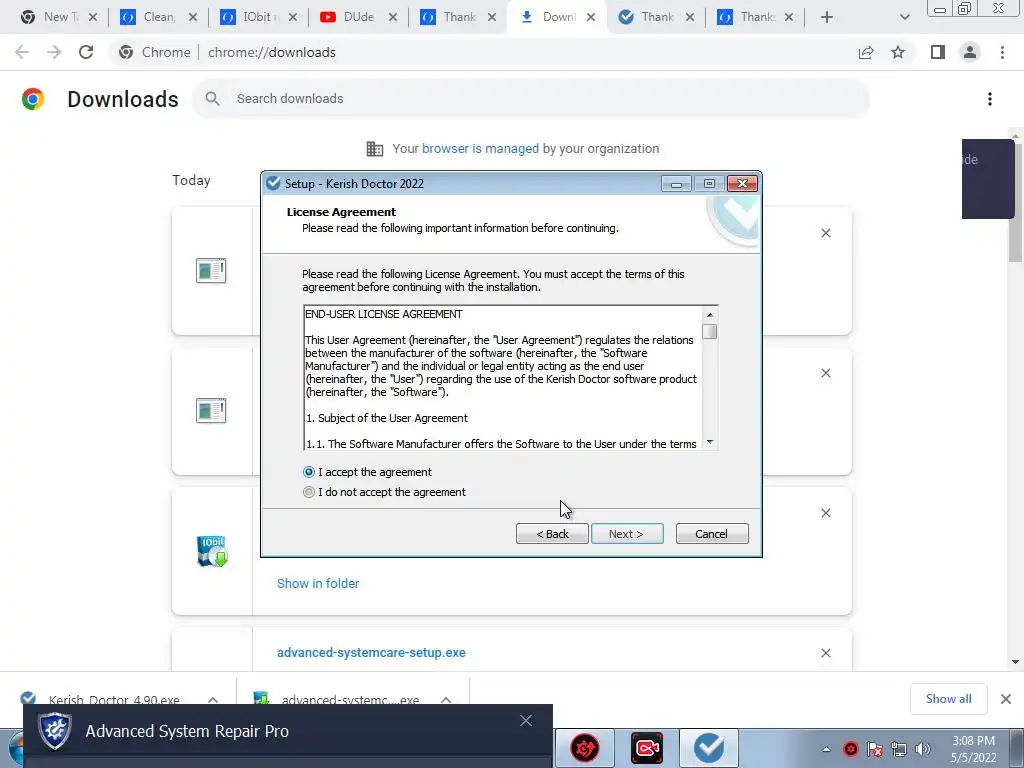Click the license agreement scrollbar thumb

click(x=710, y=332)
